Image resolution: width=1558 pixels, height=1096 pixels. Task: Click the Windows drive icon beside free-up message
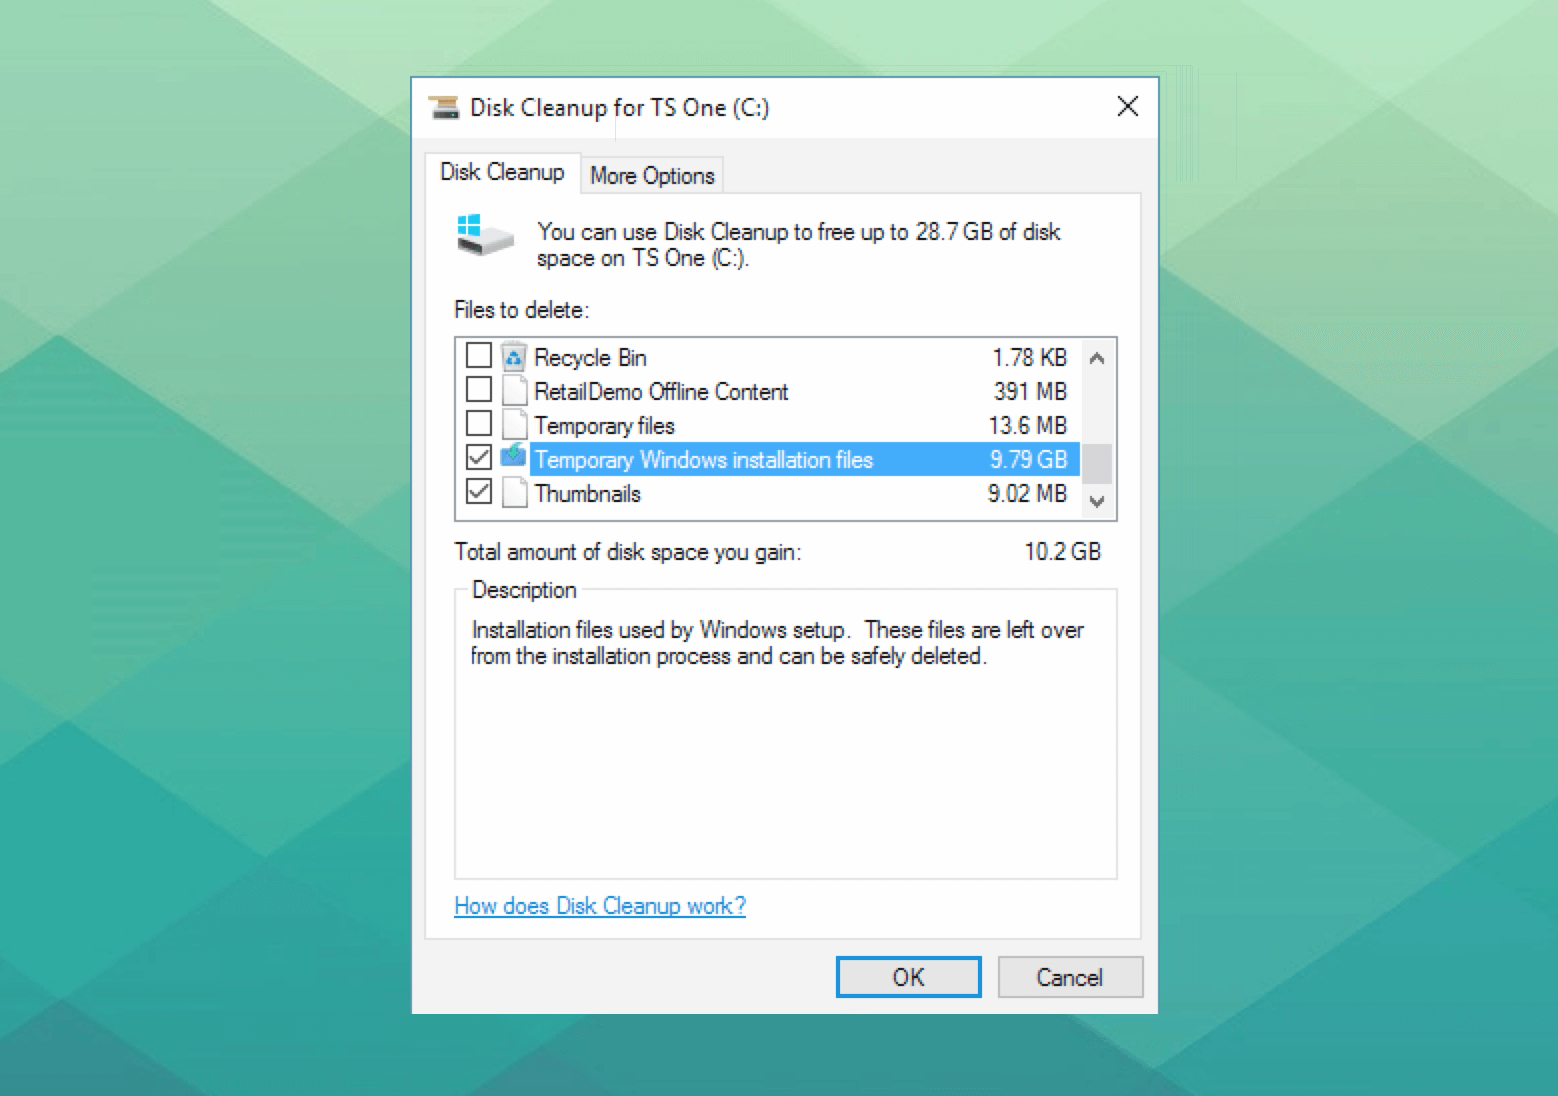click(485, 236)
